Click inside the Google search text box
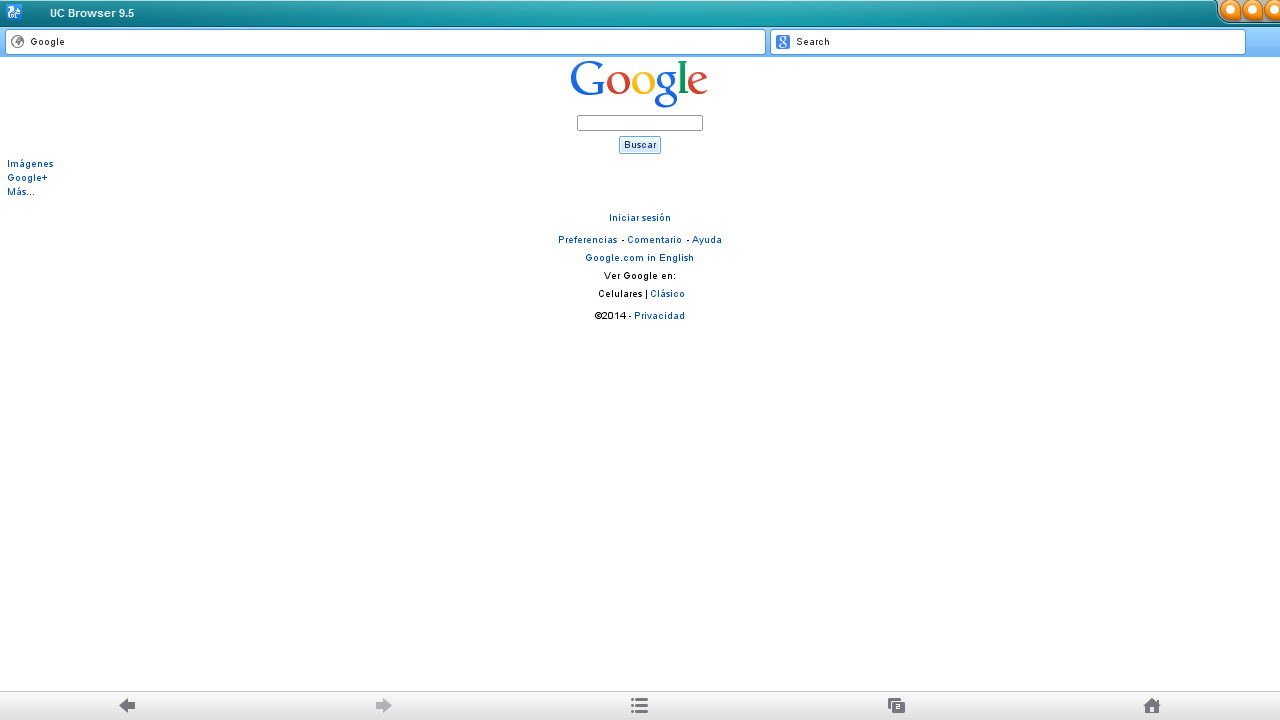This screenshot has height=720, width=1280. point(639,122)
